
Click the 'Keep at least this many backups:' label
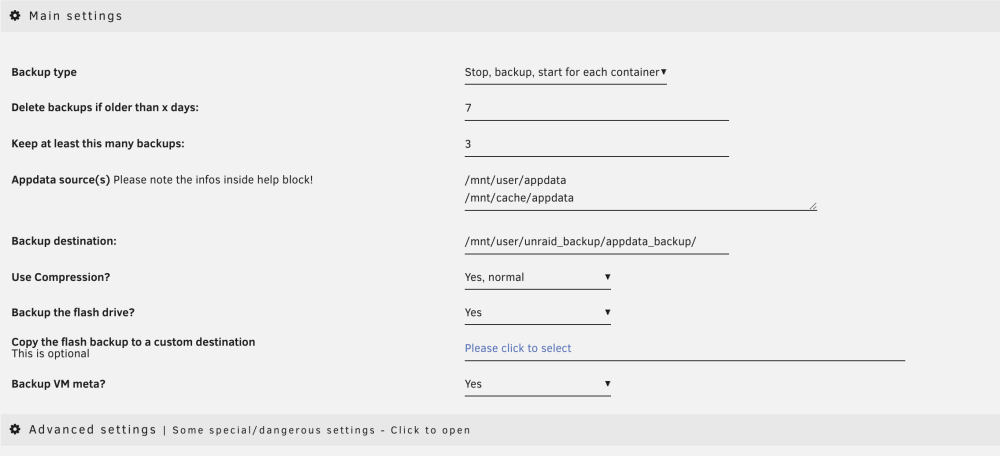pyautogui.click(x=98, y=143)
